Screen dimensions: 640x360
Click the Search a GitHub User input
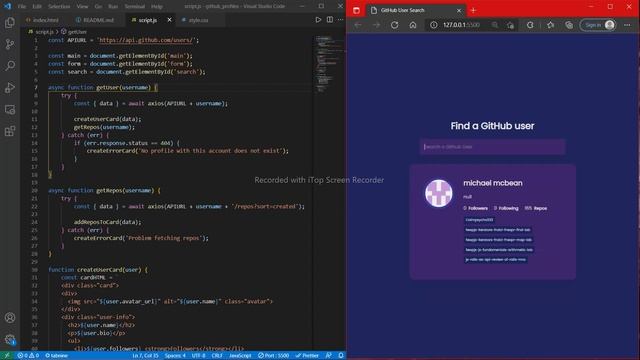(x=492, y=147)
